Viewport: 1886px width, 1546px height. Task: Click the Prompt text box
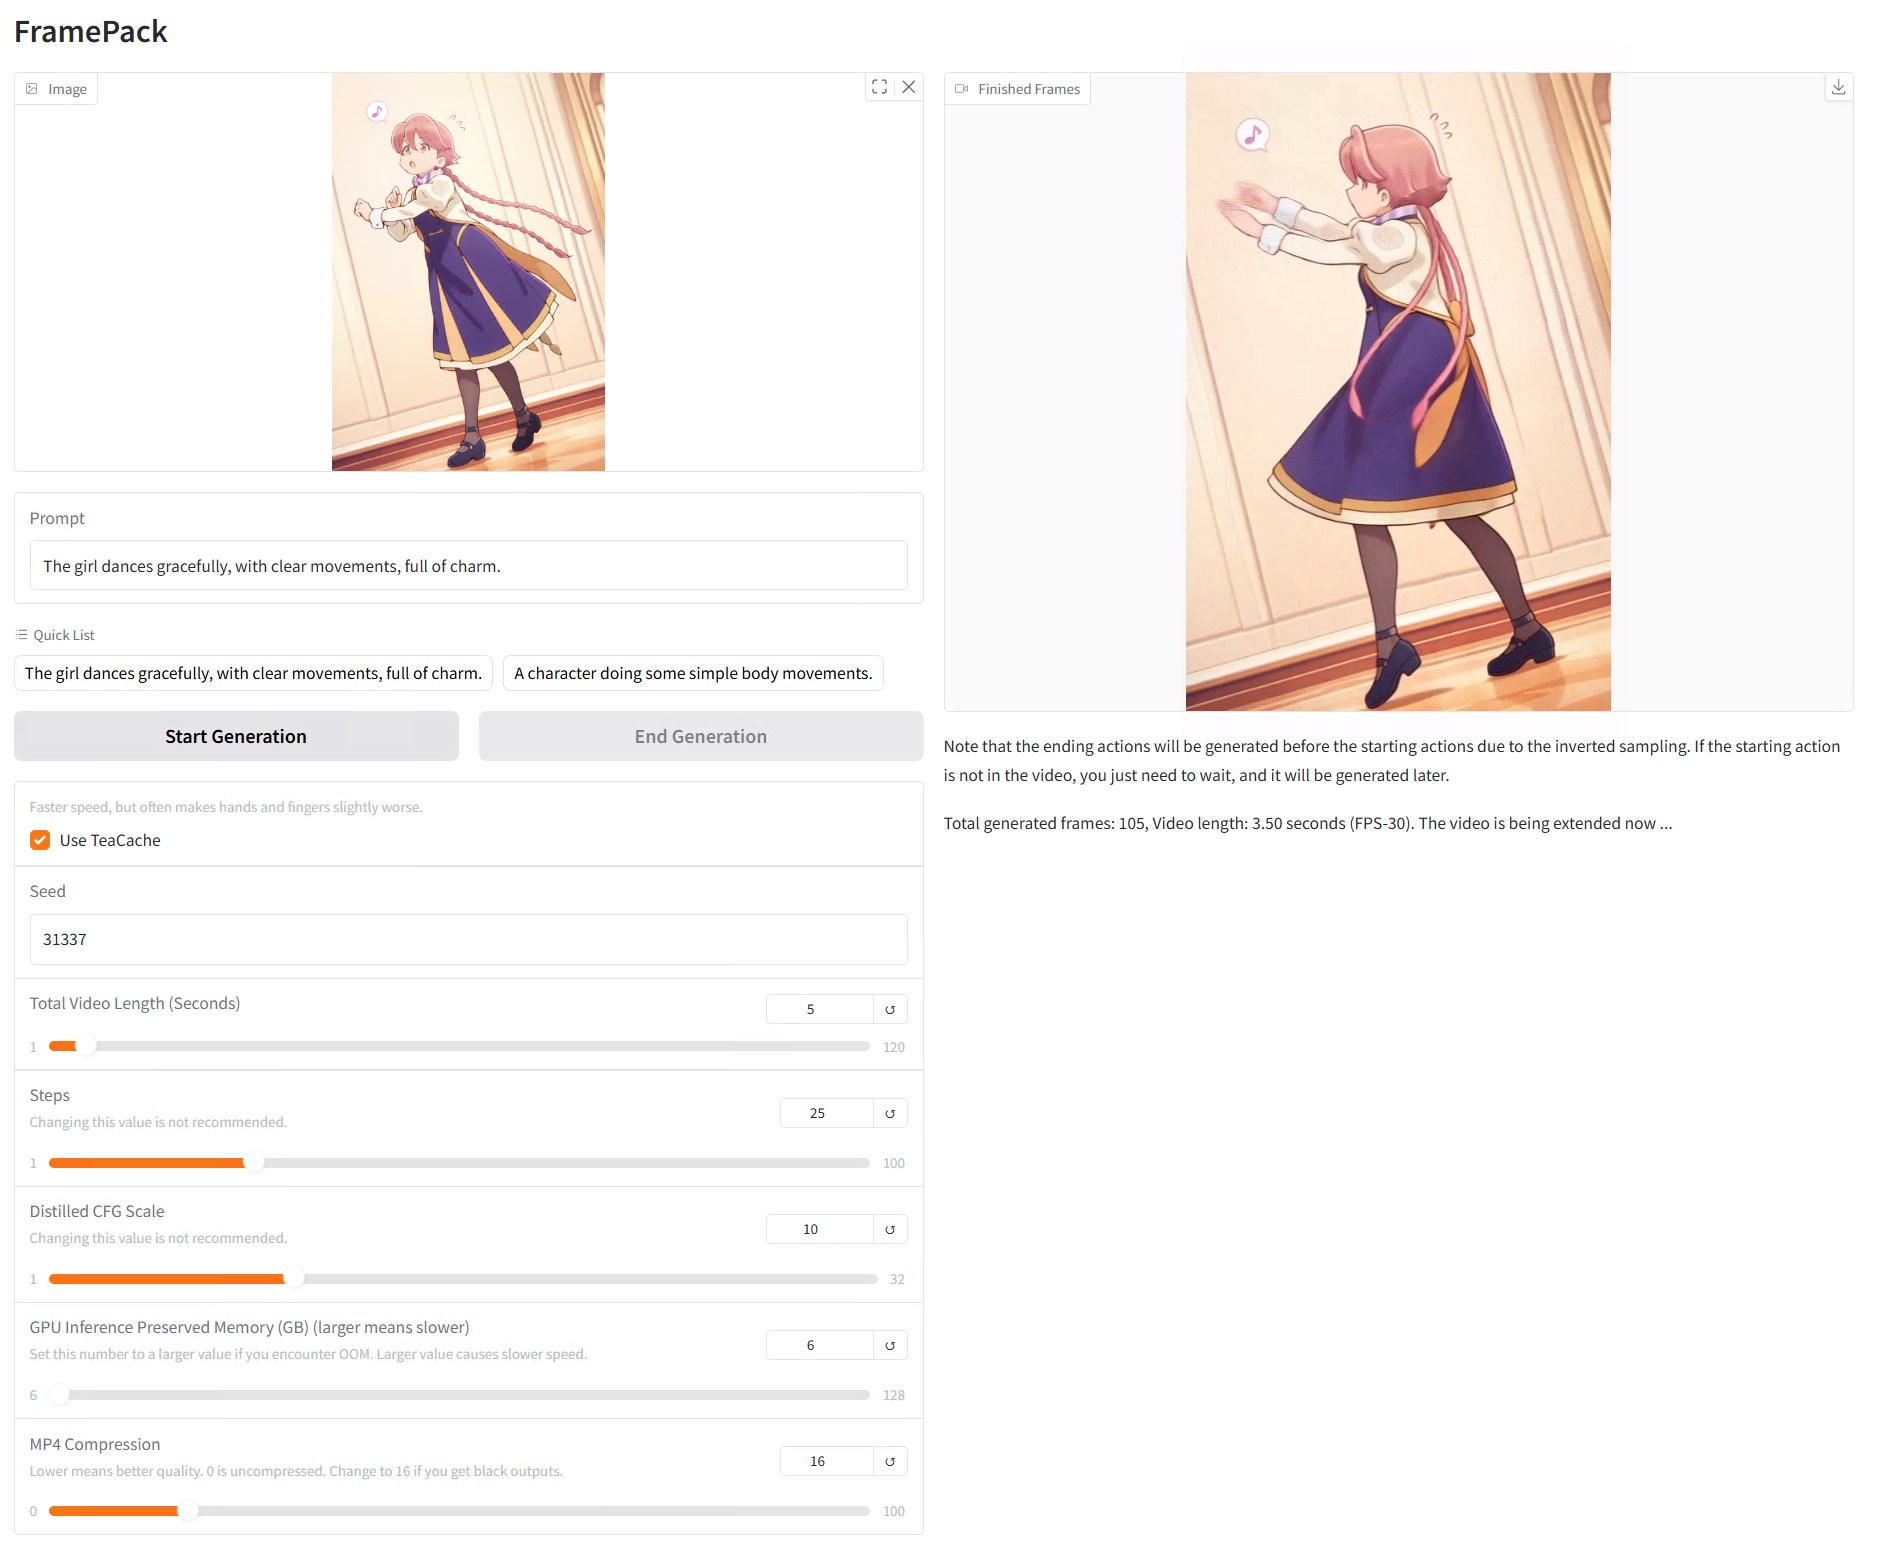468,566
